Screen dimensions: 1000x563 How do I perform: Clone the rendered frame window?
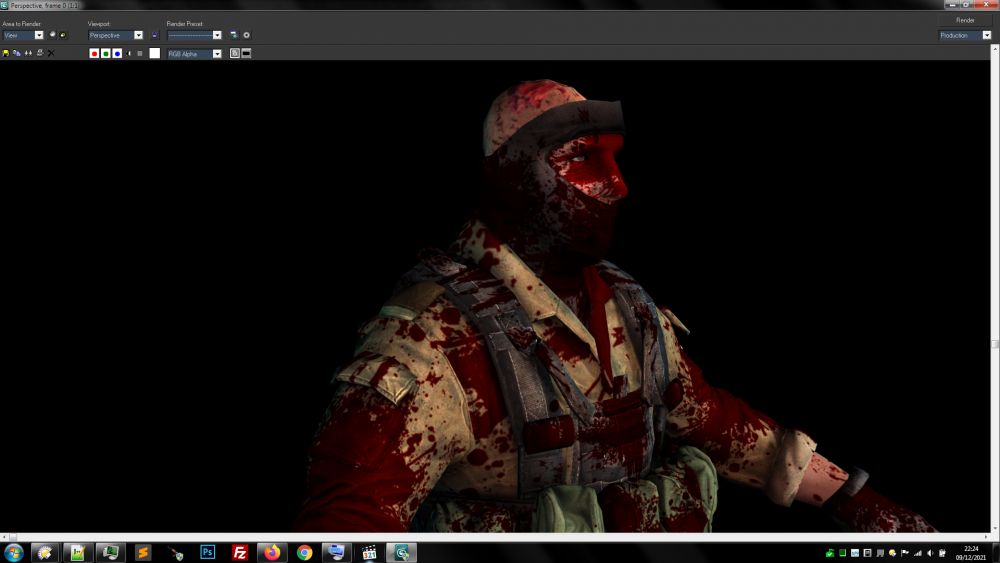point(28,53)
